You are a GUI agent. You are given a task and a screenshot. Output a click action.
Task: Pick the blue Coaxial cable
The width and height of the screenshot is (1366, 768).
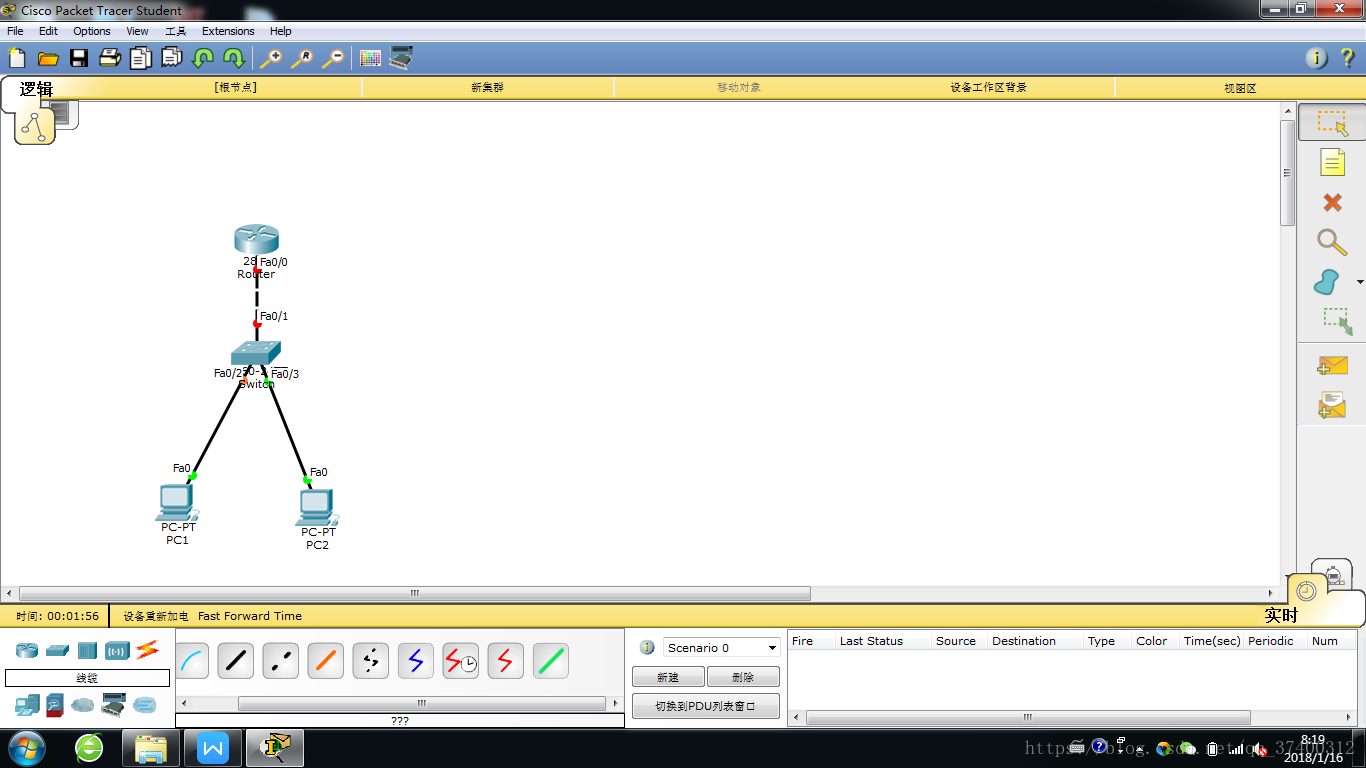tap(416, 661)
